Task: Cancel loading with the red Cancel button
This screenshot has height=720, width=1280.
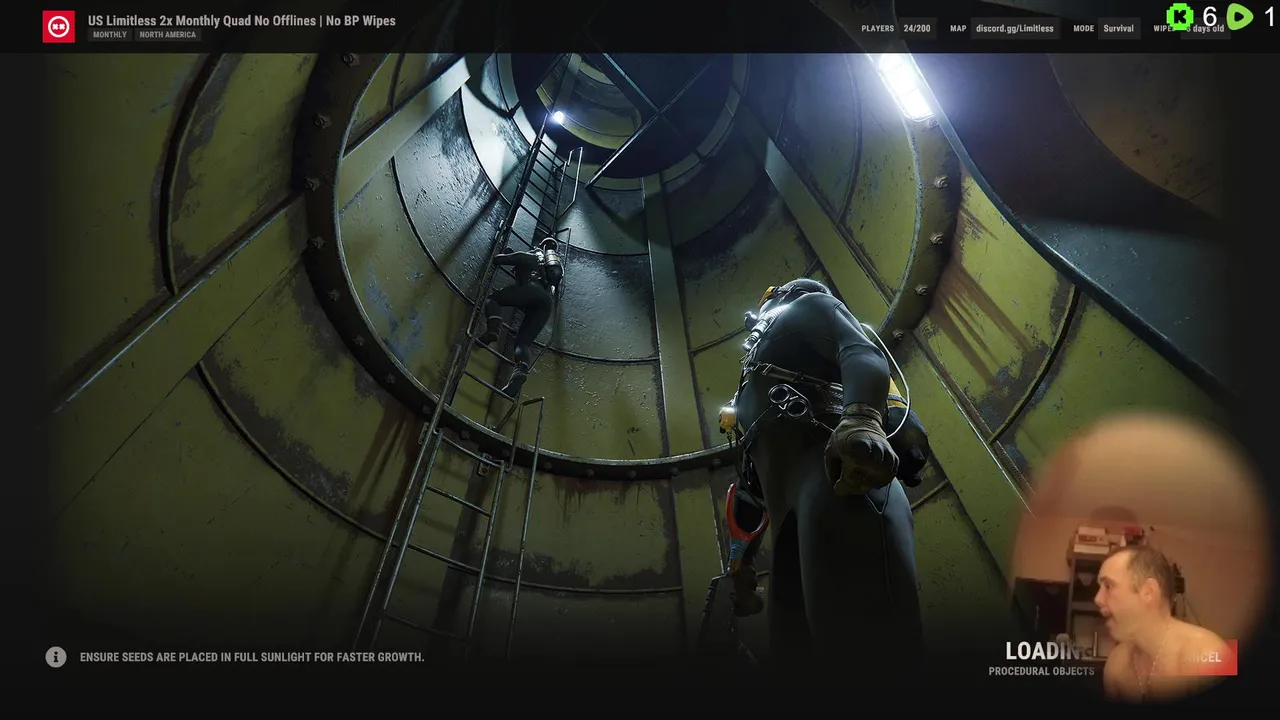Action: (x=1205, y=657)
